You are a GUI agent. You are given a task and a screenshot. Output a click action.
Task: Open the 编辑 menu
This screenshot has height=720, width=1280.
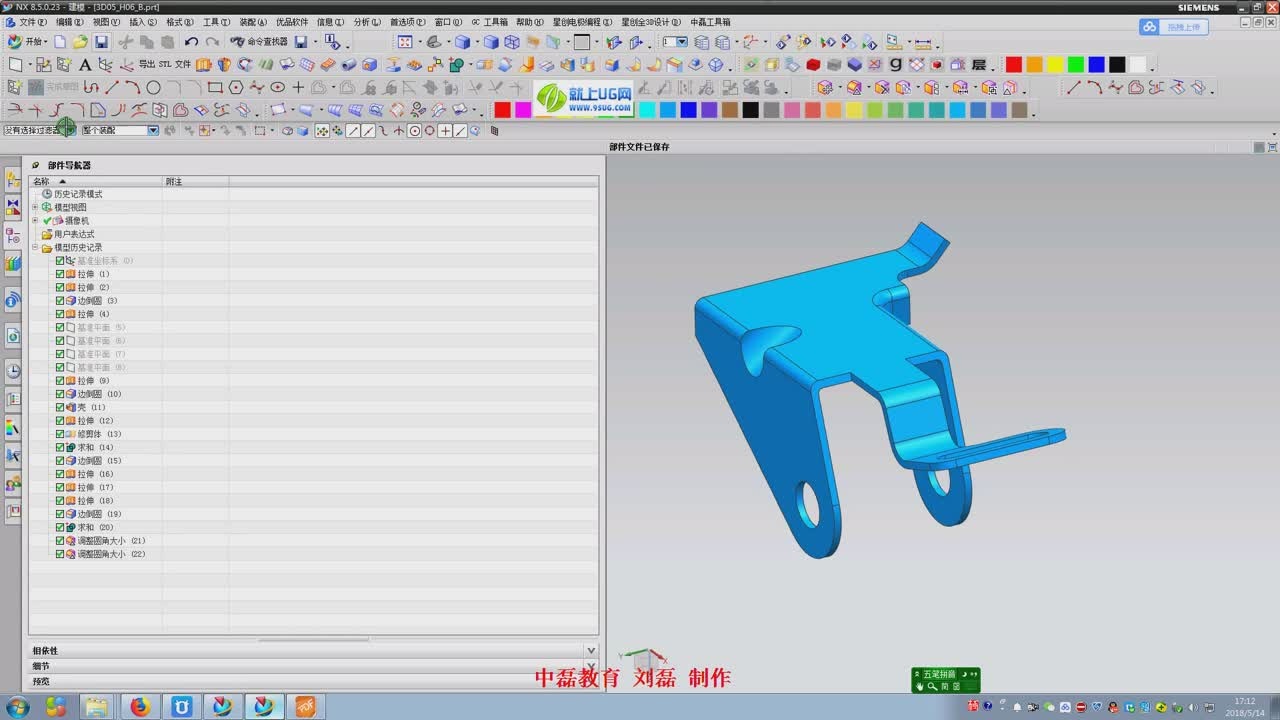pos(70,22)
